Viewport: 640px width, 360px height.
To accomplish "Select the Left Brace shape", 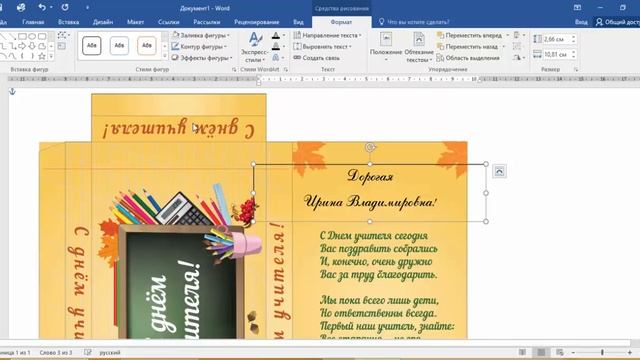I will click(22, 56).
